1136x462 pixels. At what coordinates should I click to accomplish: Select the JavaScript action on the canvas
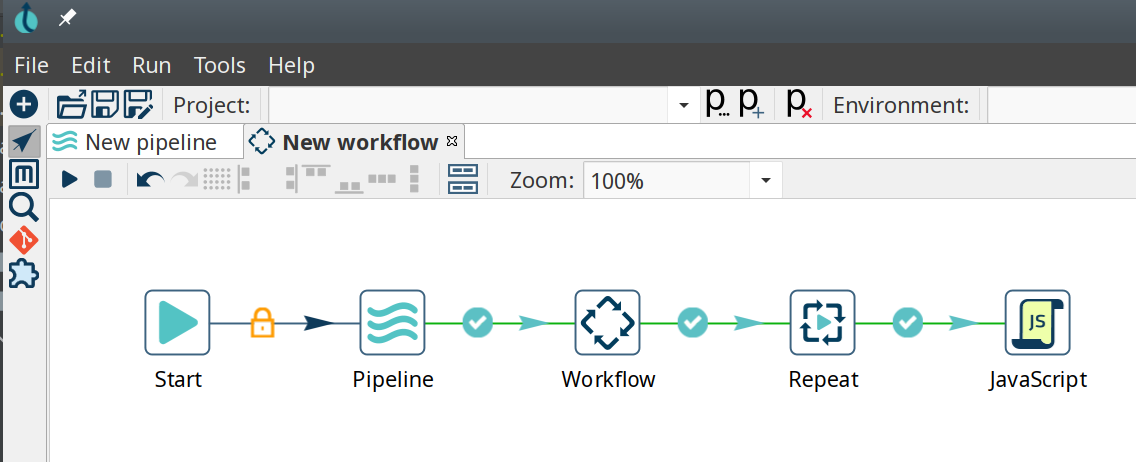point(1037,322)
